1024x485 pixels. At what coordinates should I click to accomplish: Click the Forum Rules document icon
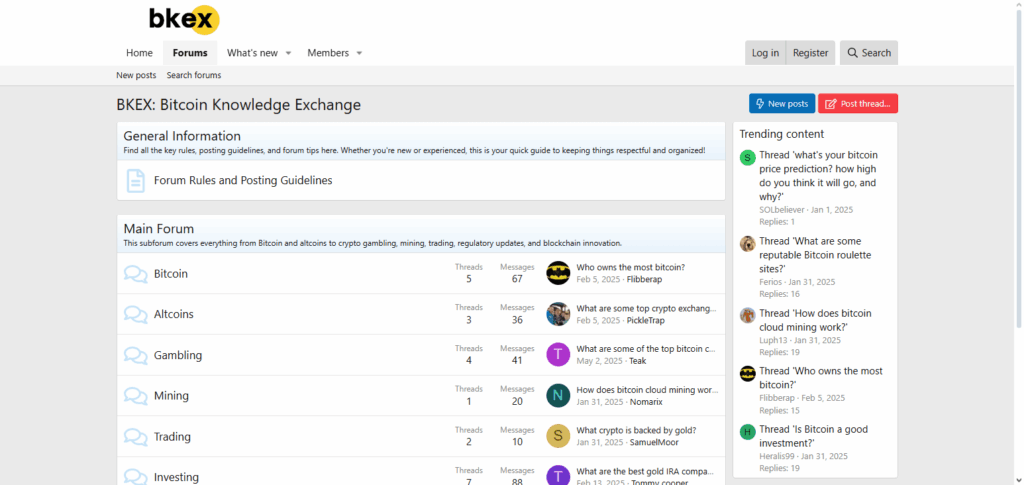tap(135, 181)
